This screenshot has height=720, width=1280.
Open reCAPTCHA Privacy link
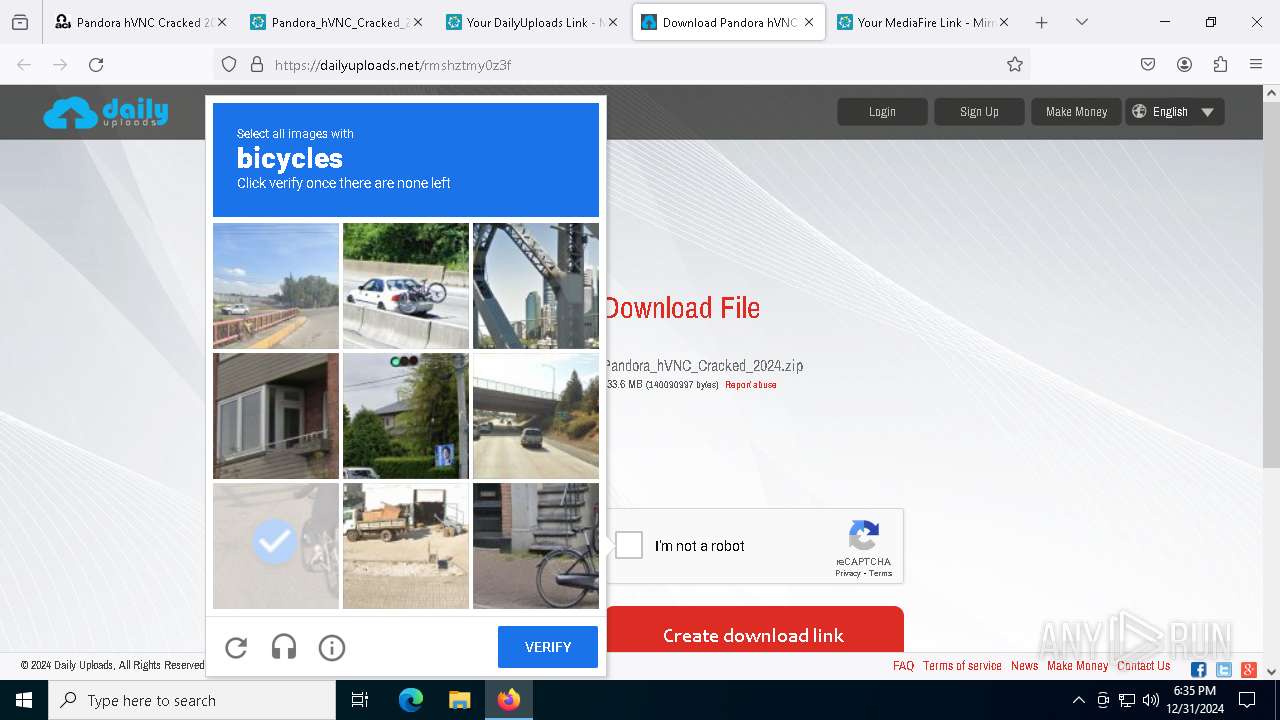(848, 573)
